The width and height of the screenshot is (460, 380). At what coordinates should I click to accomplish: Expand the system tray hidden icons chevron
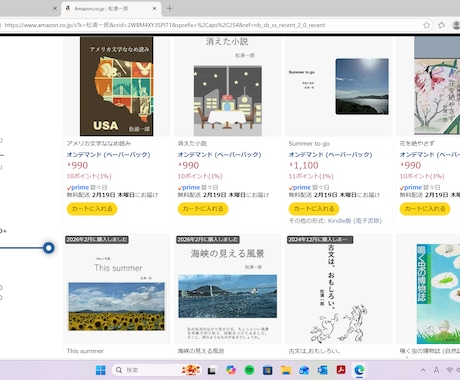(423, 370)
